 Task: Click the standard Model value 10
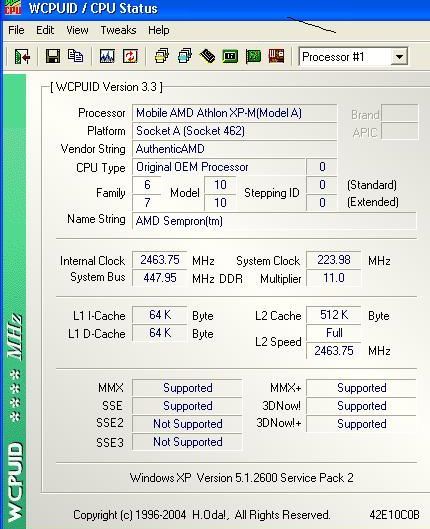pyautogui.click(x=220, y=185)
